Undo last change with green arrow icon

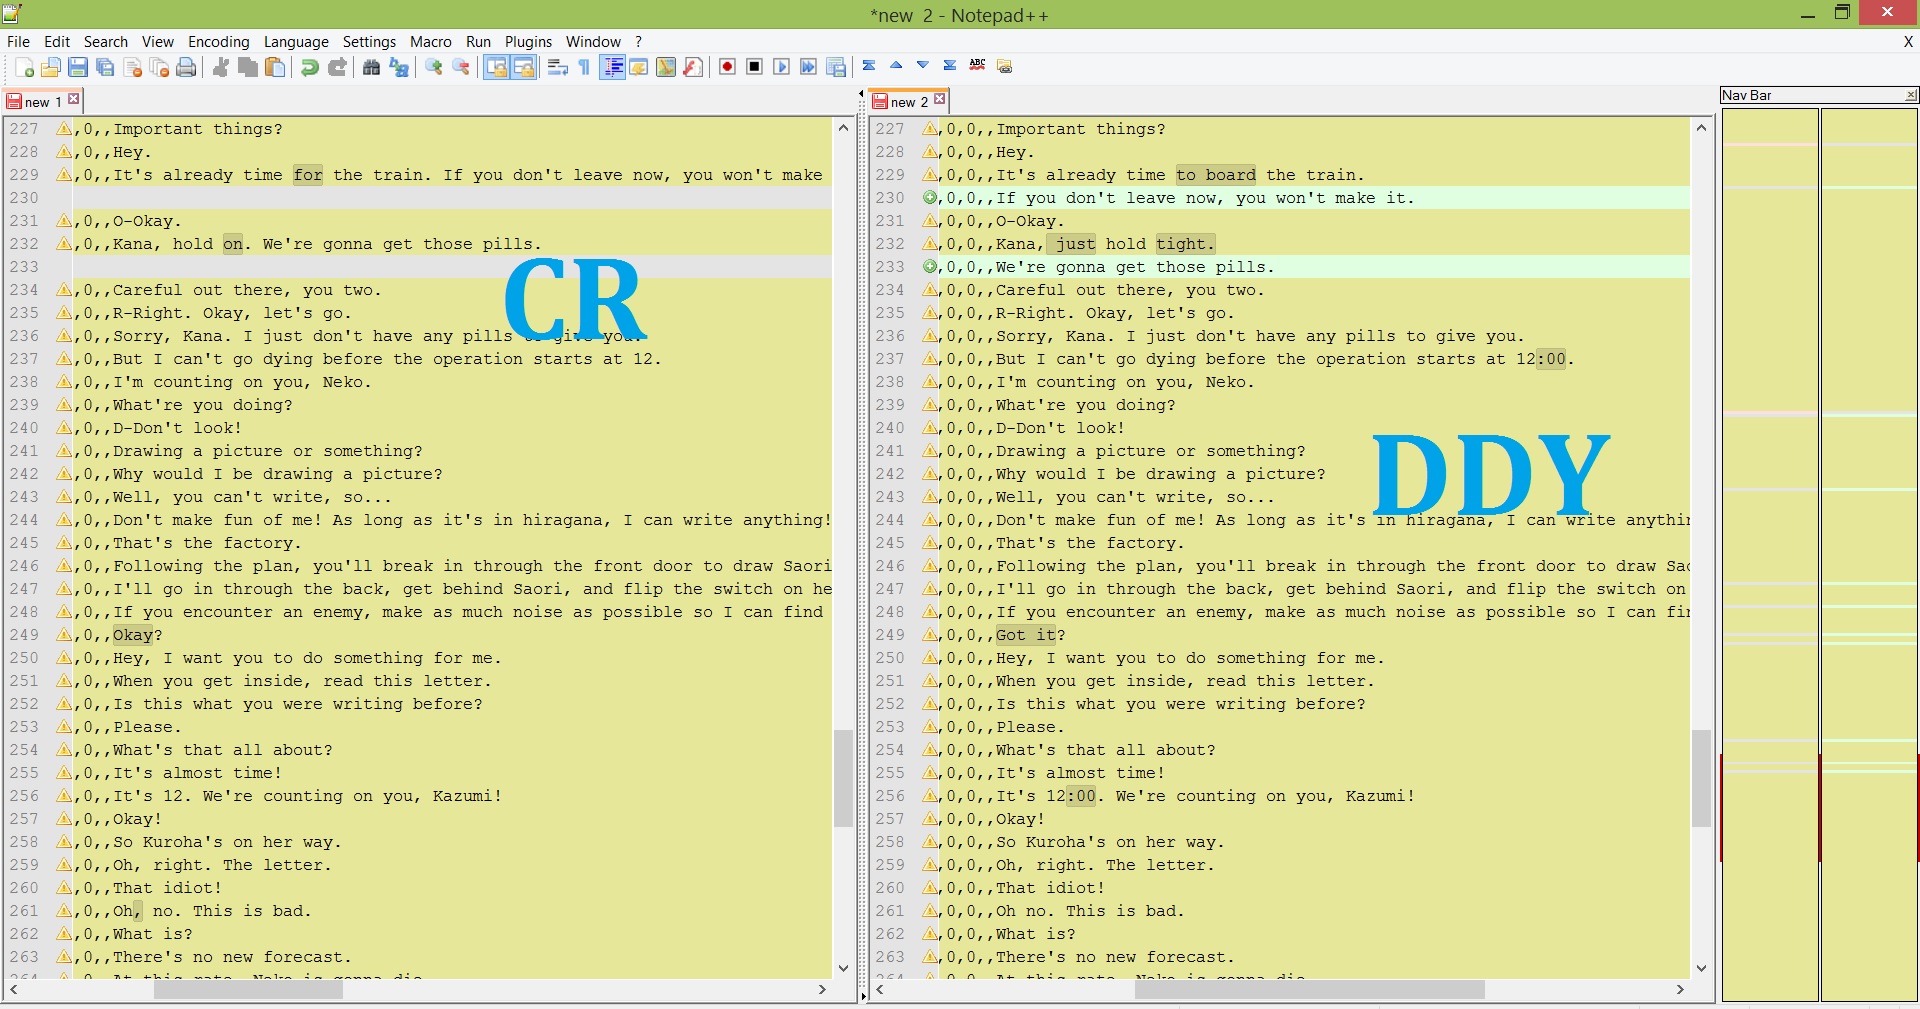(x=310, y=67)
